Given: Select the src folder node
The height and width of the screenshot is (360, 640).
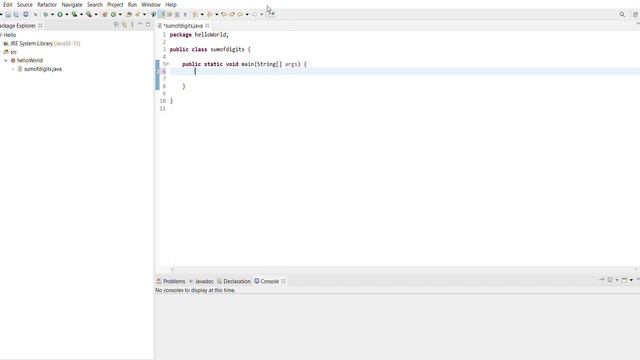Looking at the screenshot, I should click(x=10, y=52).
